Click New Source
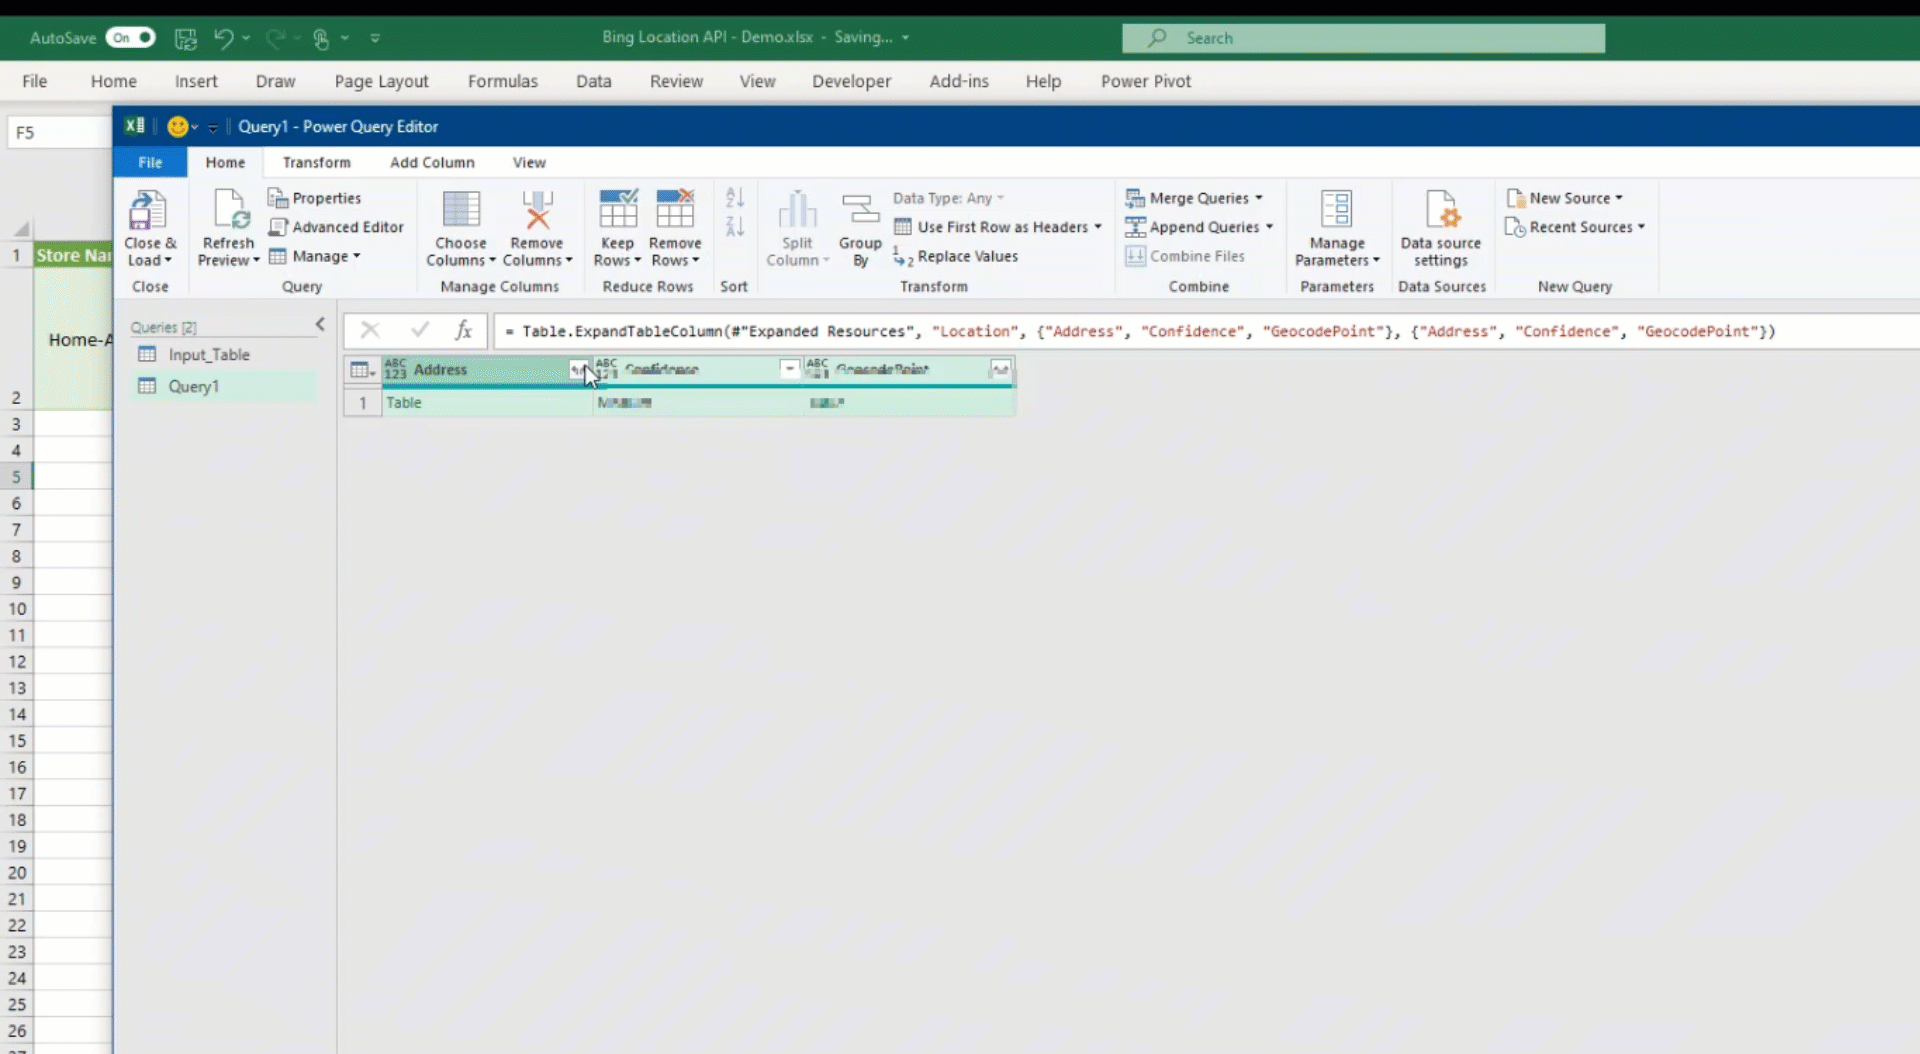1920x1054 pixels. (1565, 198)
